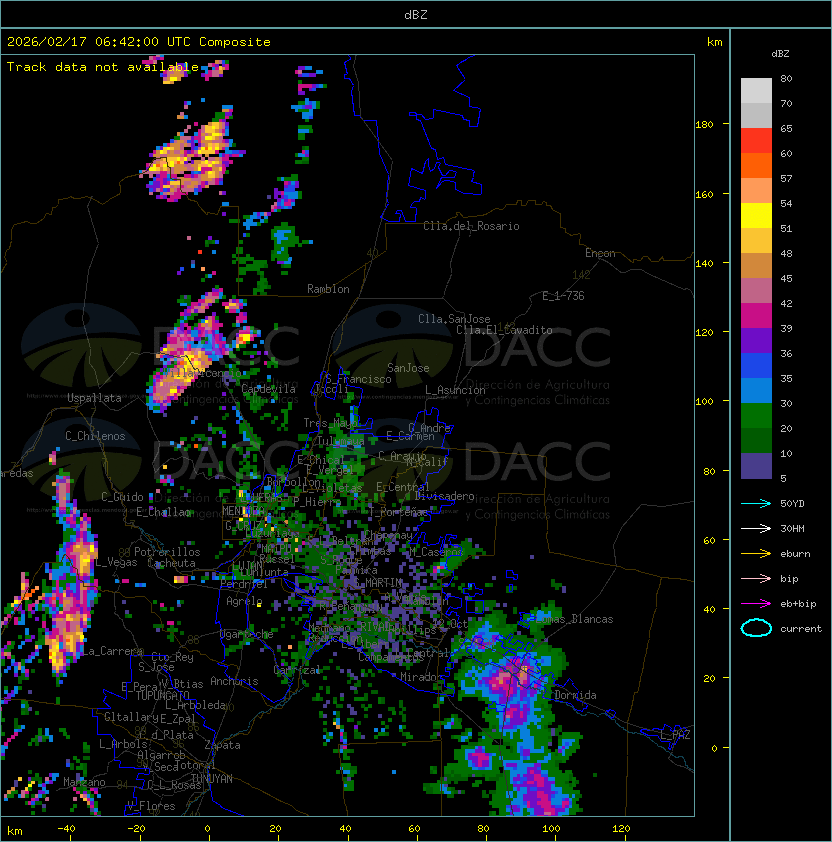Image resolution: width=832 pixels, height=842 pixels.
Task: Select the bright yellow 51-54 dBZ swatch
Action: [756, 216]
